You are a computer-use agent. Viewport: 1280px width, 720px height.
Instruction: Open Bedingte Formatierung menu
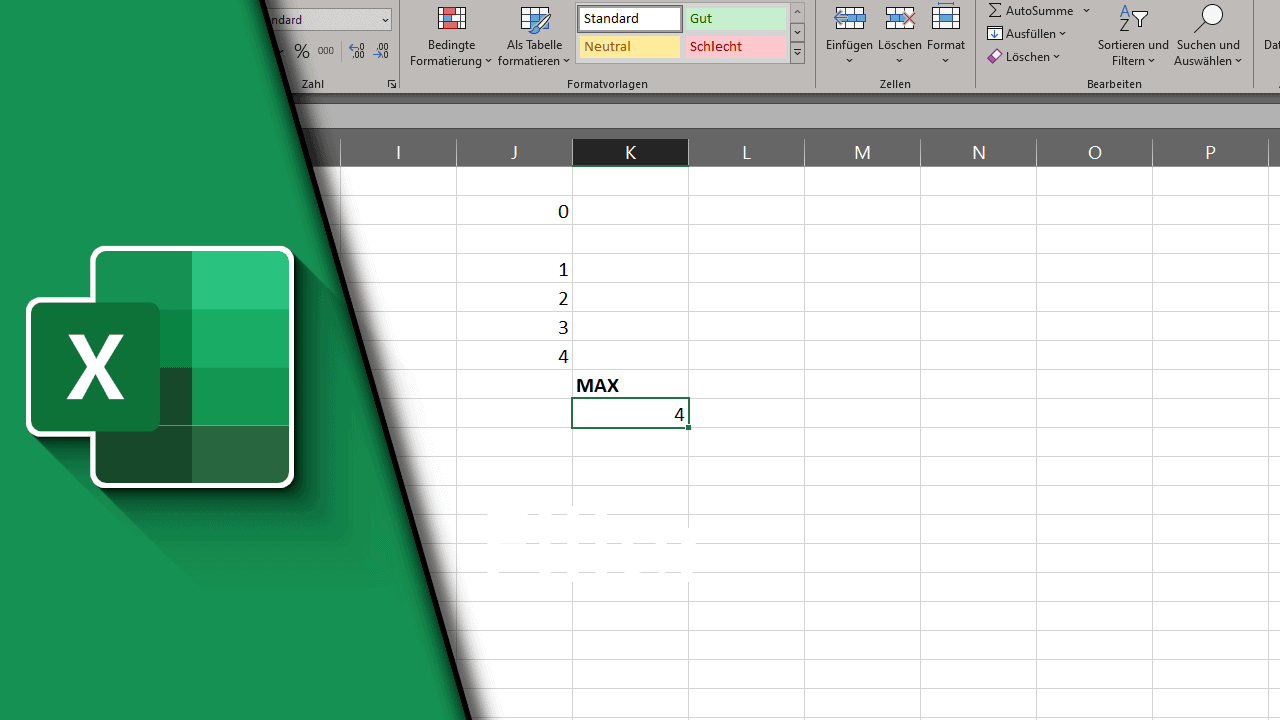click(x=451, y=37)
